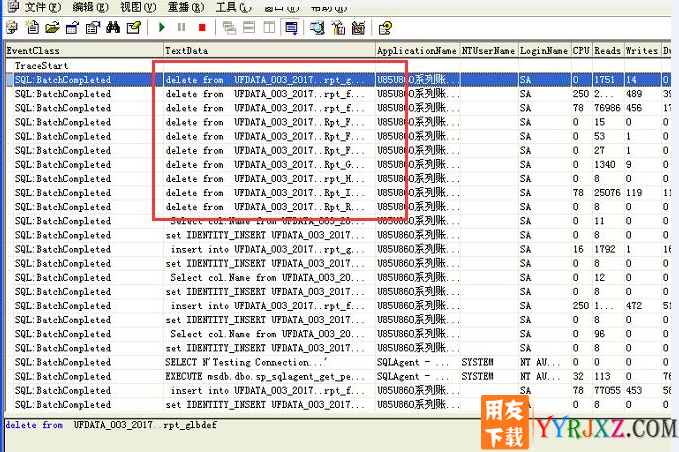The image size is (679, 452).
Task: Click the Writes value 456
Action: click(634, 108)
